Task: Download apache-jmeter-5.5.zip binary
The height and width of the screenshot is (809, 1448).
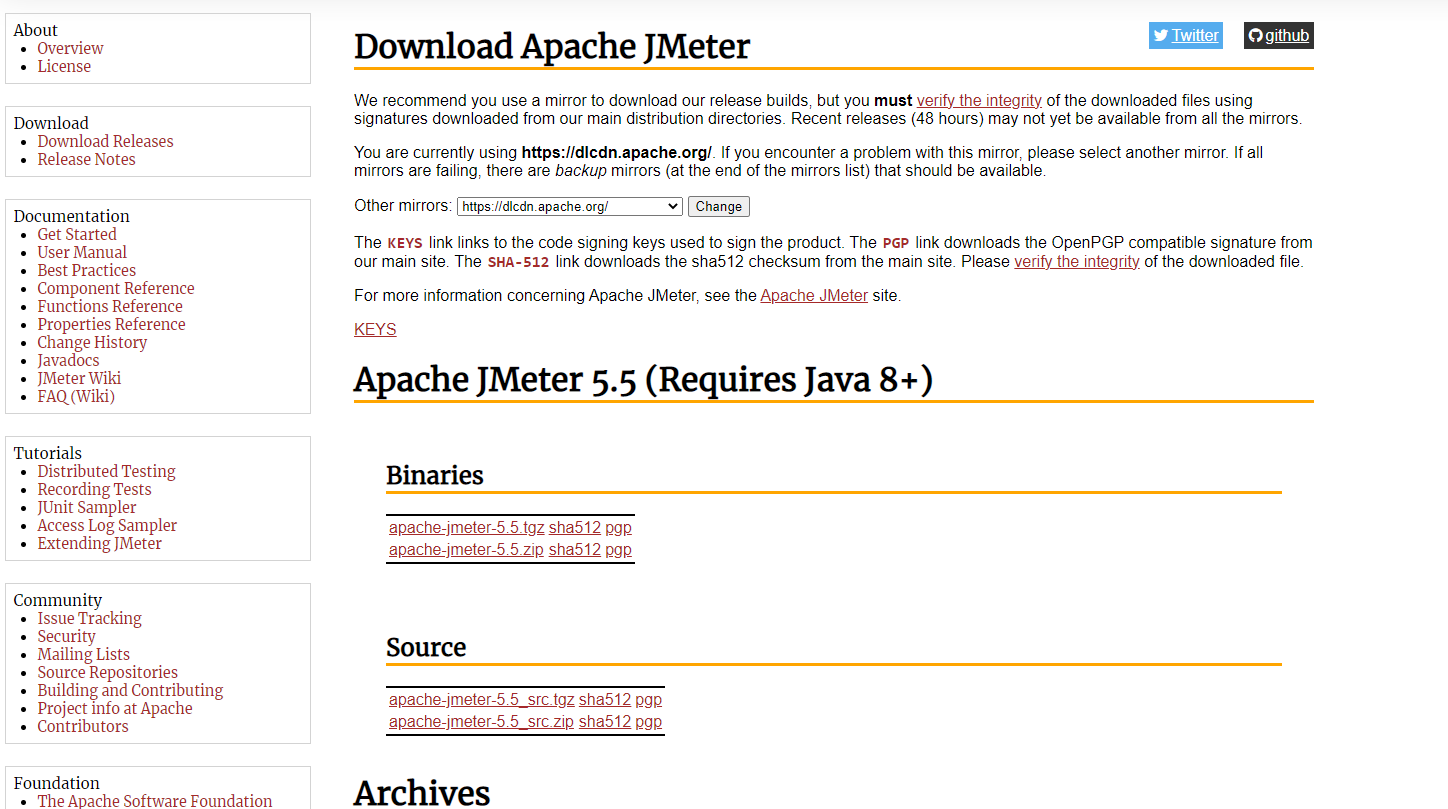Action: 466,549
